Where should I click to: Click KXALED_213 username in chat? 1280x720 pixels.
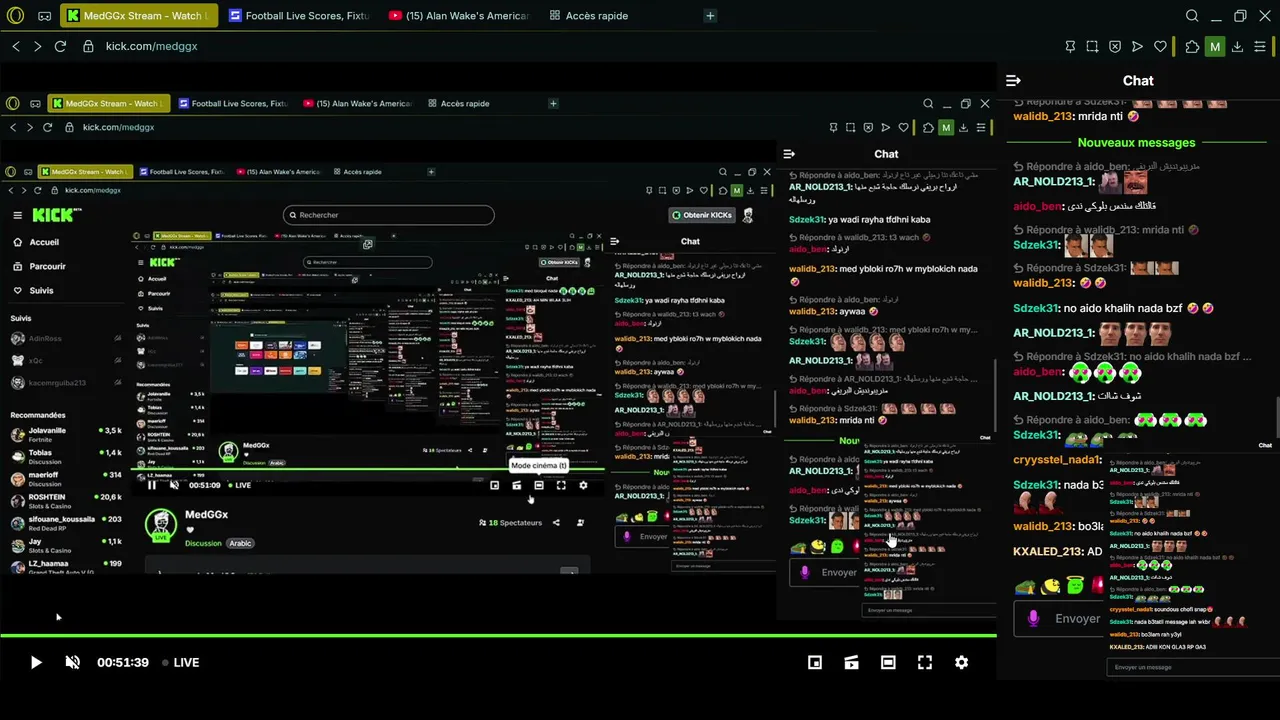pyautogui.click(x=1048, y=552)
